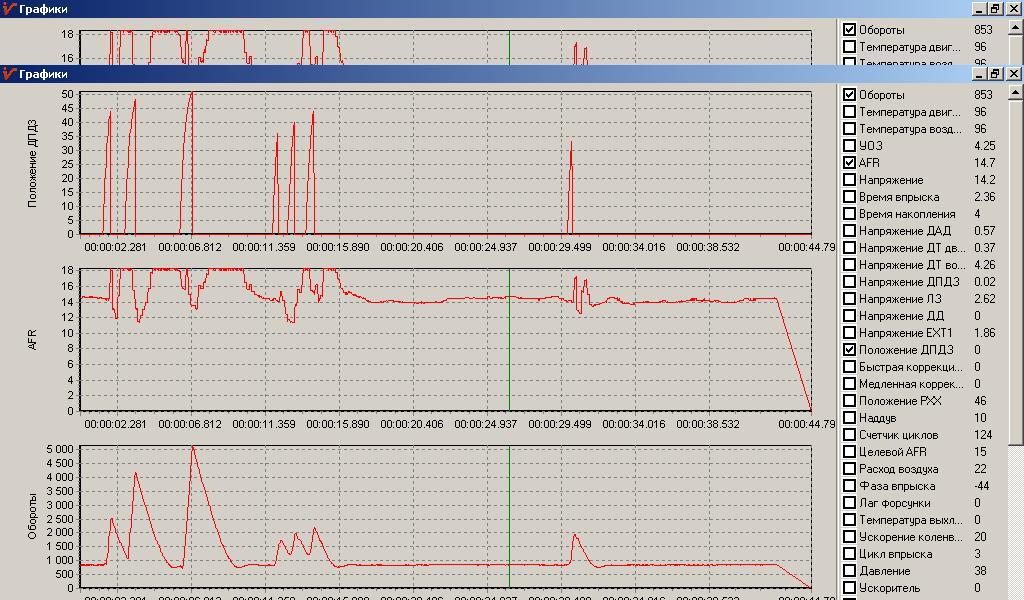
Task: Enable the Время впрыска checkbox
Action: (849, 197)
